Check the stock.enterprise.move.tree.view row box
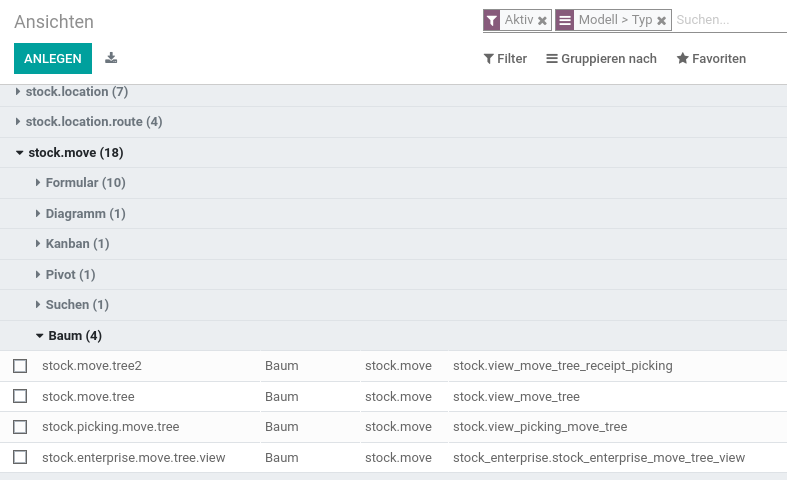The height and width of the screenshot is (480, 787). pyautogui.click(x=20, y=457)
